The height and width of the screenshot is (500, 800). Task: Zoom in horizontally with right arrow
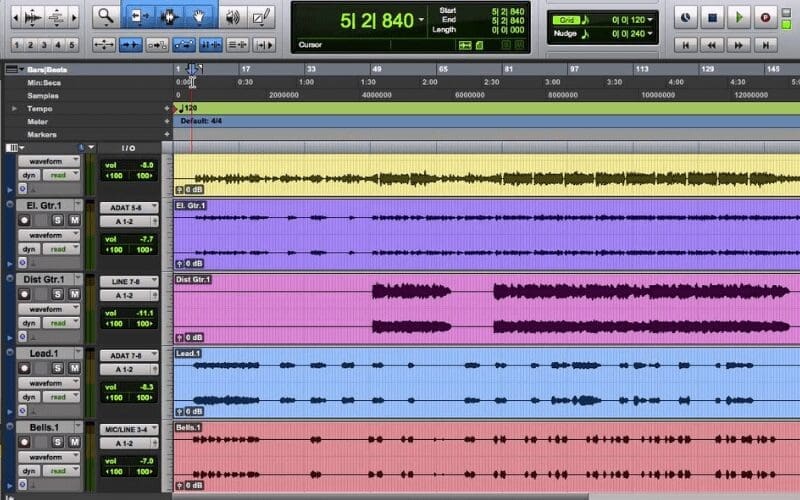click(74, 18)
